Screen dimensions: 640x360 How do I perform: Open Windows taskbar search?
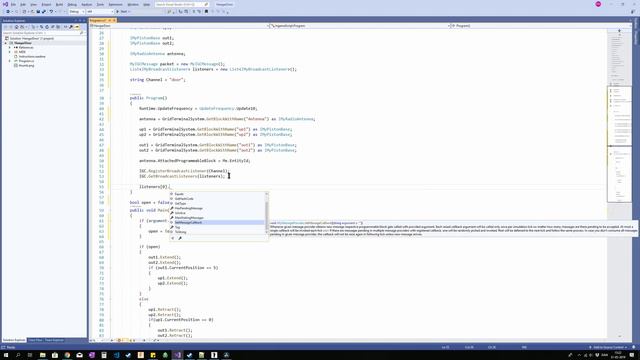pyautogui.click(x=18, y=355)
